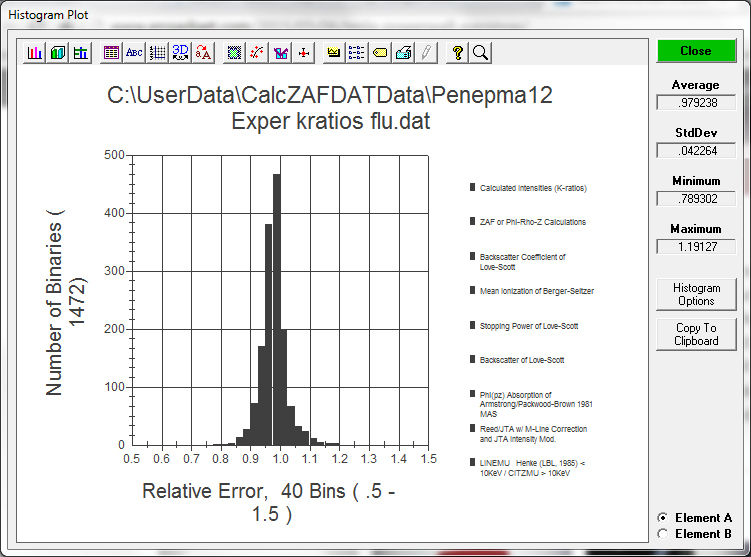
Task: Click the bar chart gallery toolbar icon
Action: (x=35, y=52)
